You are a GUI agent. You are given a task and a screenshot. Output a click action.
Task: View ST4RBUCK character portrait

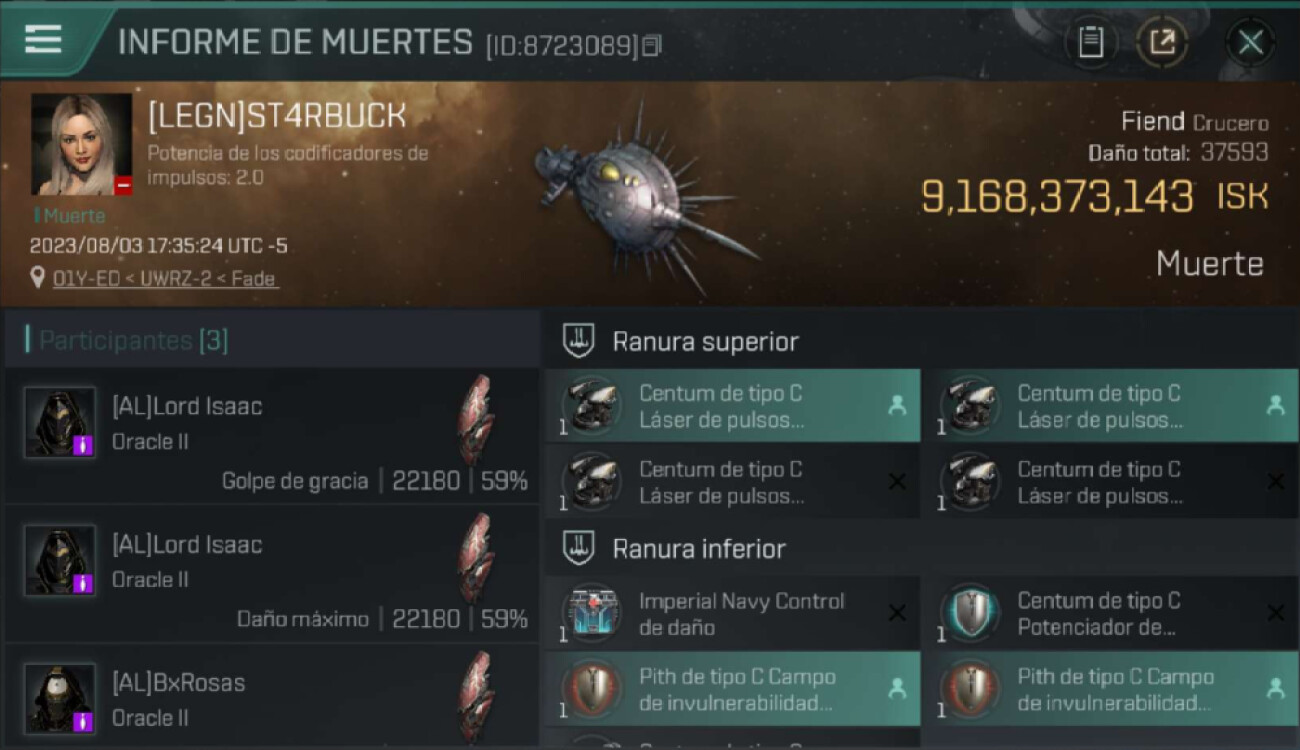tap(82, 145)
